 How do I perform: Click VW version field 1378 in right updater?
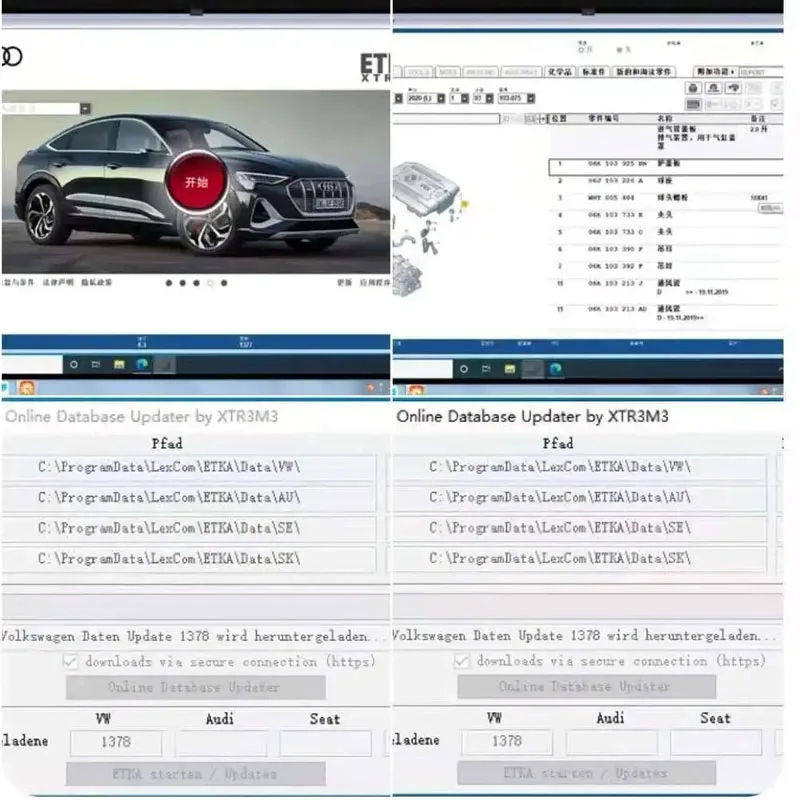point(507,741)
